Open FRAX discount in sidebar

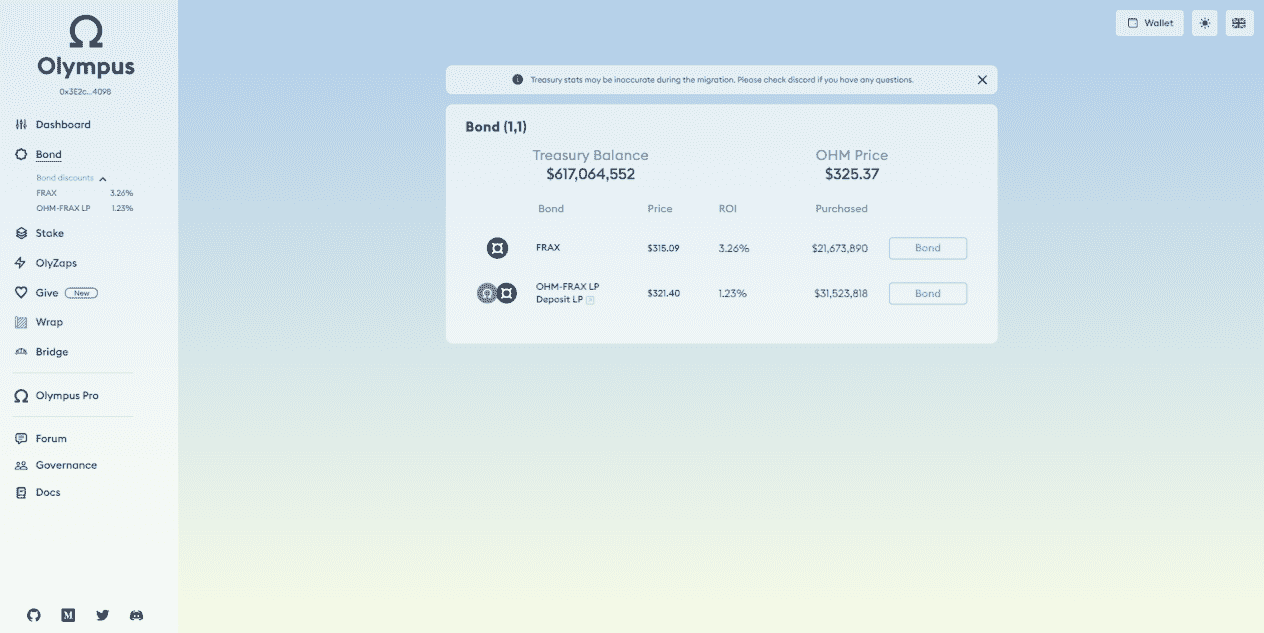click(84, 193)
